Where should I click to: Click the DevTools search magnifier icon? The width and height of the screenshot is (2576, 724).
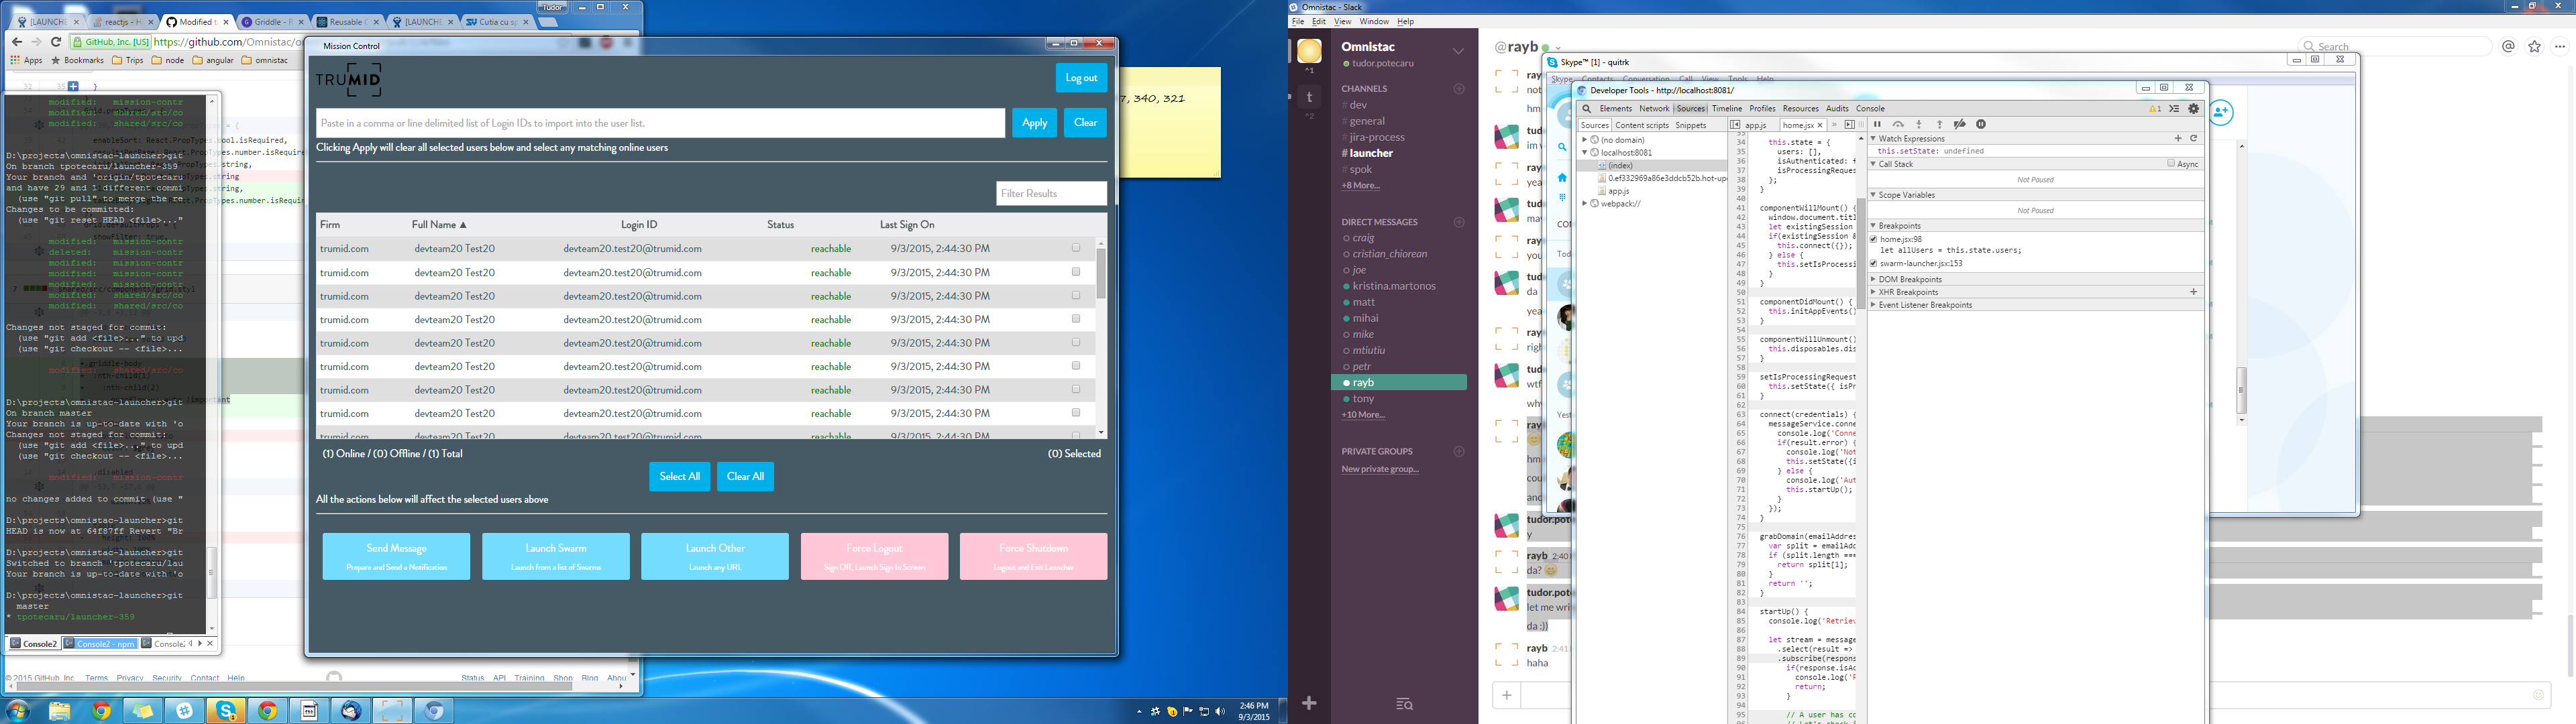point(1586,109)
